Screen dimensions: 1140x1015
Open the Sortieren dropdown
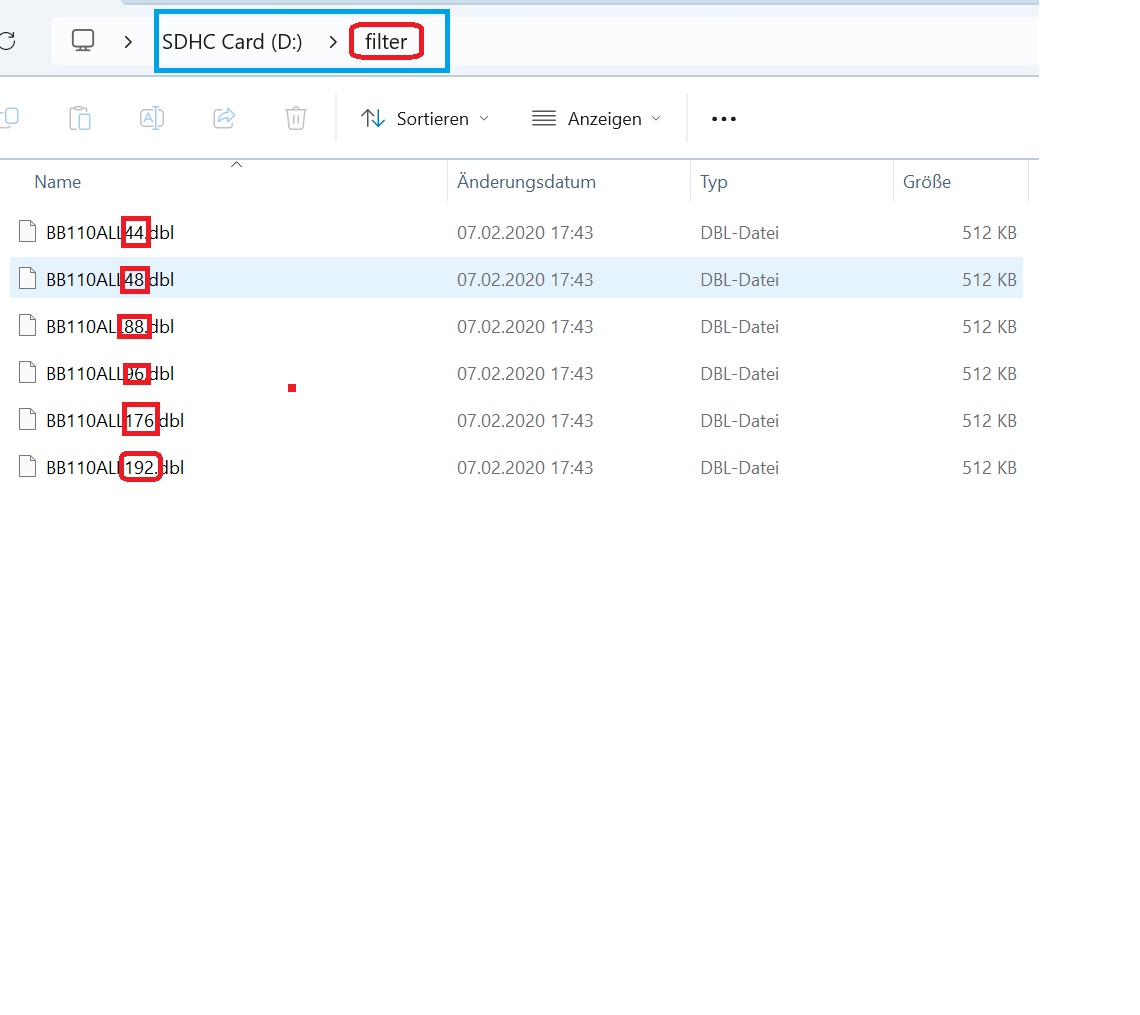[425, 119]
